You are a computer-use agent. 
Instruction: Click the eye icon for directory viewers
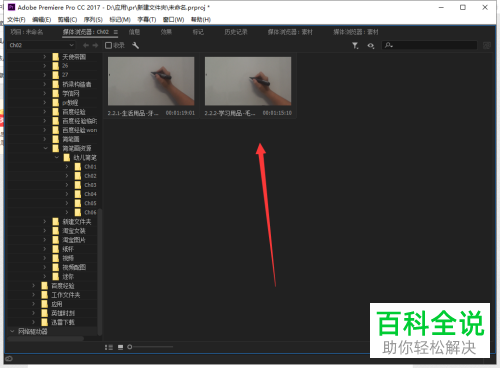click(371, 46)
